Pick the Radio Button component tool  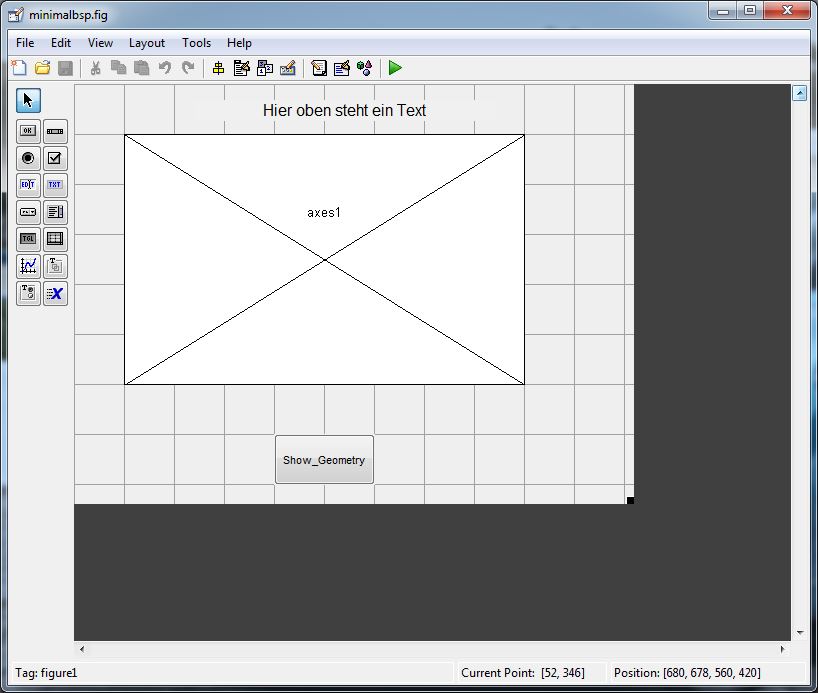click(28, 158)
